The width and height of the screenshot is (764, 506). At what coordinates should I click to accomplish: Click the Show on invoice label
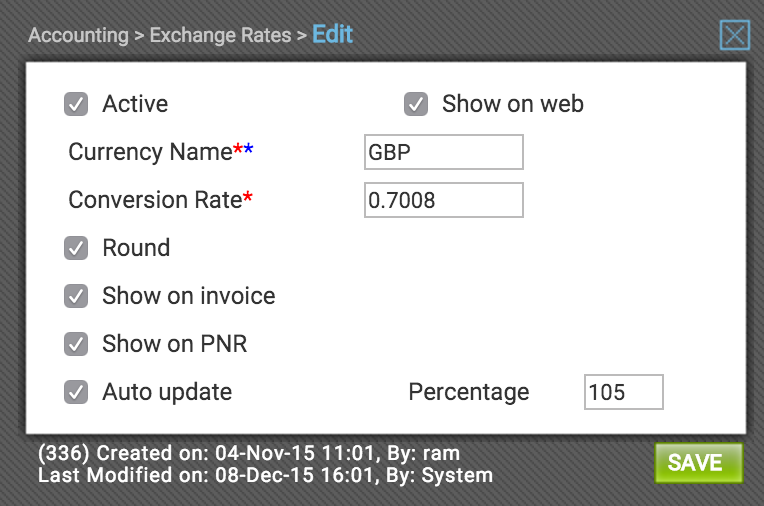click(x=189, y=296)
